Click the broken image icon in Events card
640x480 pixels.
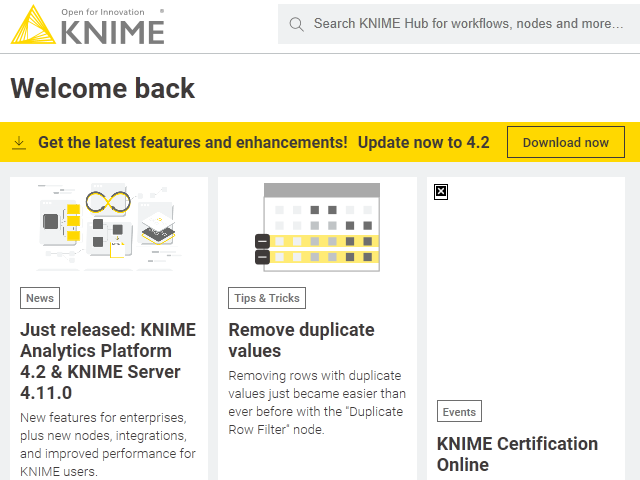(441, 192)
